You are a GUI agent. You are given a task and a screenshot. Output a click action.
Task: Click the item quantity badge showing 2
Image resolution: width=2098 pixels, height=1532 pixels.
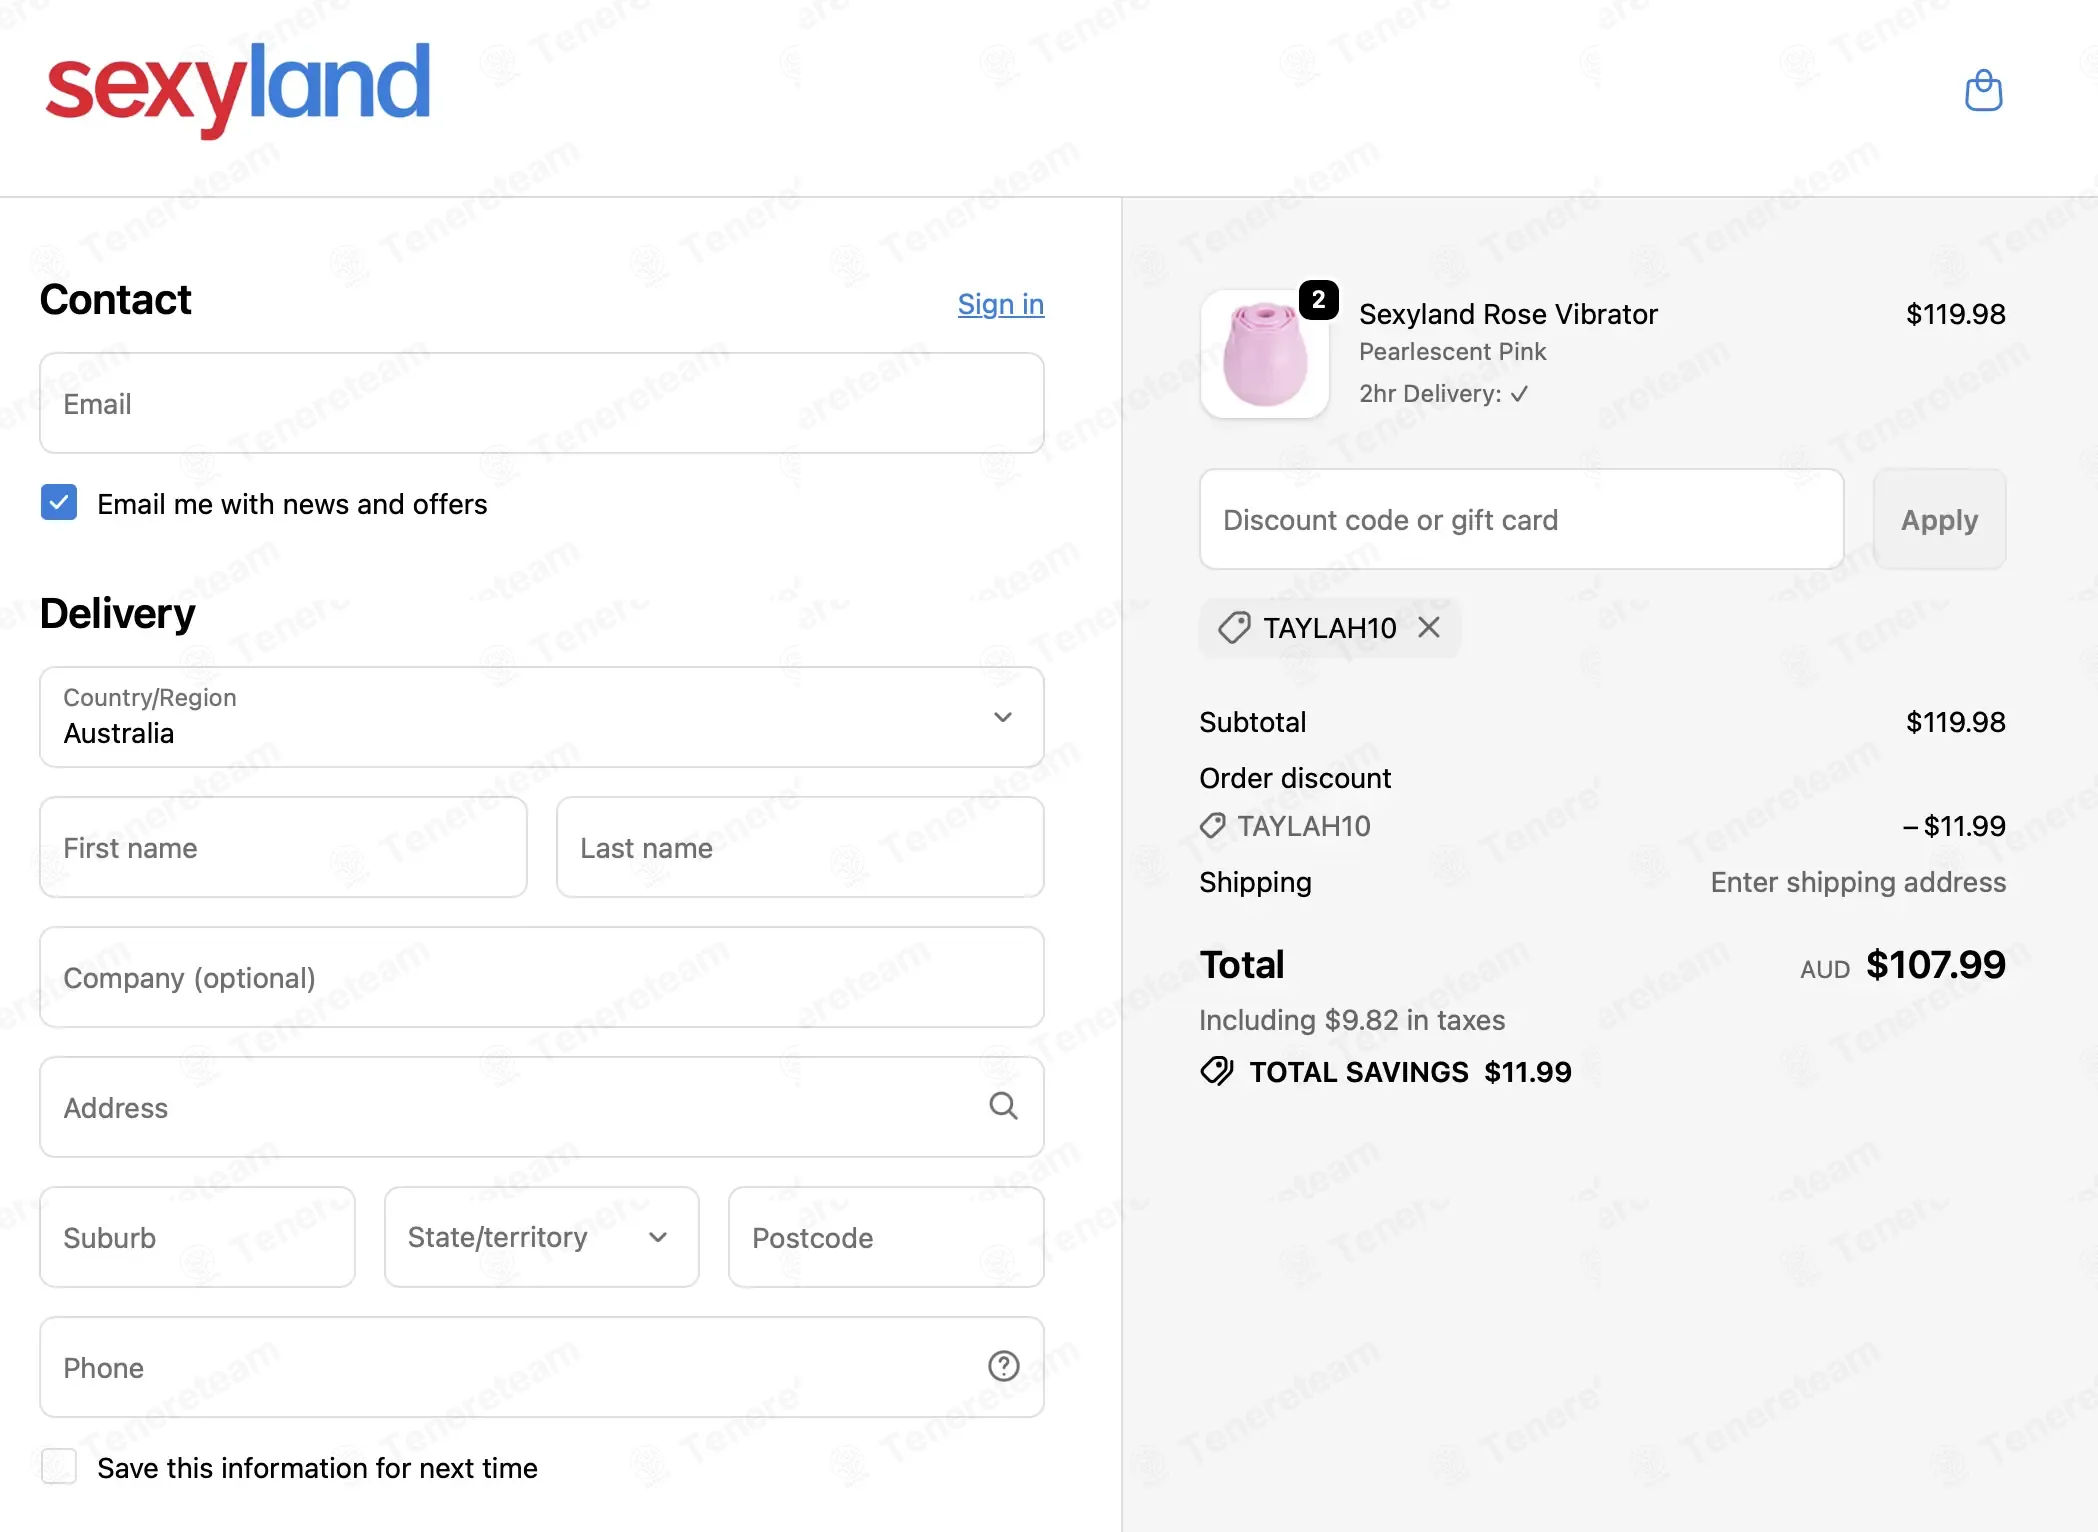click(x=1318, y=299)
